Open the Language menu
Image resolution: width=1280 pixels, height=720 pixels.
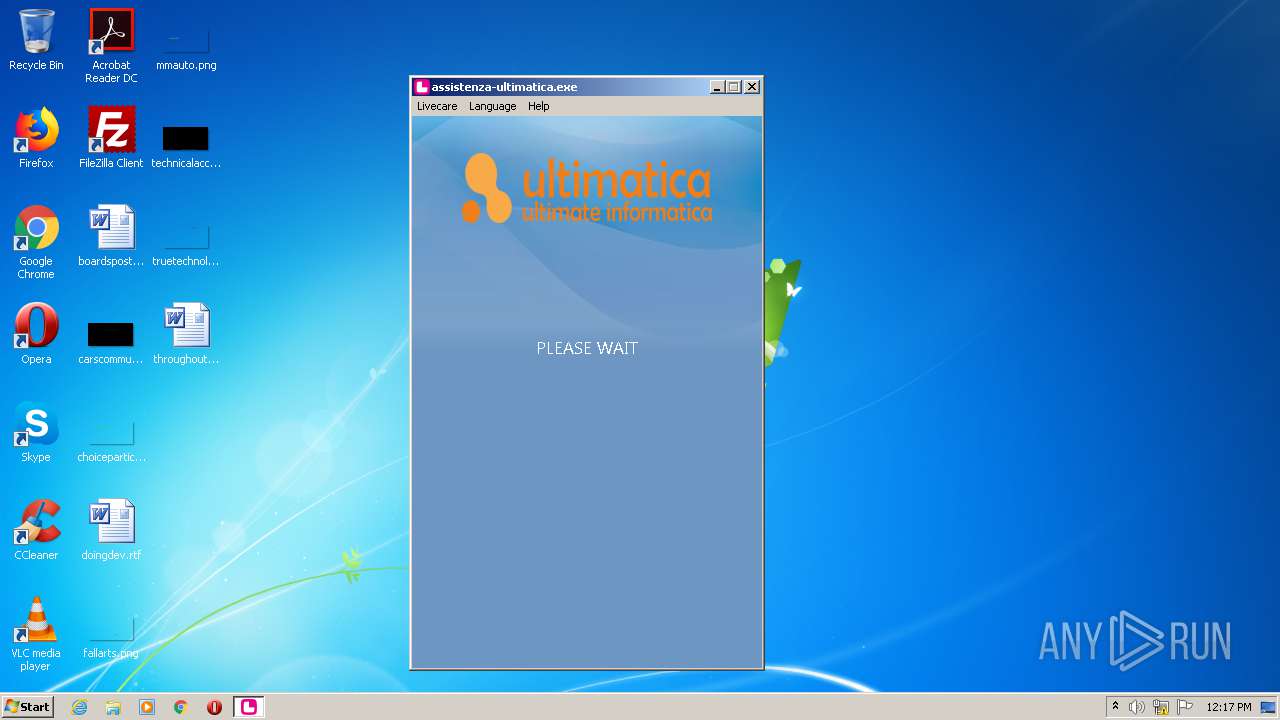click(492, 106)
